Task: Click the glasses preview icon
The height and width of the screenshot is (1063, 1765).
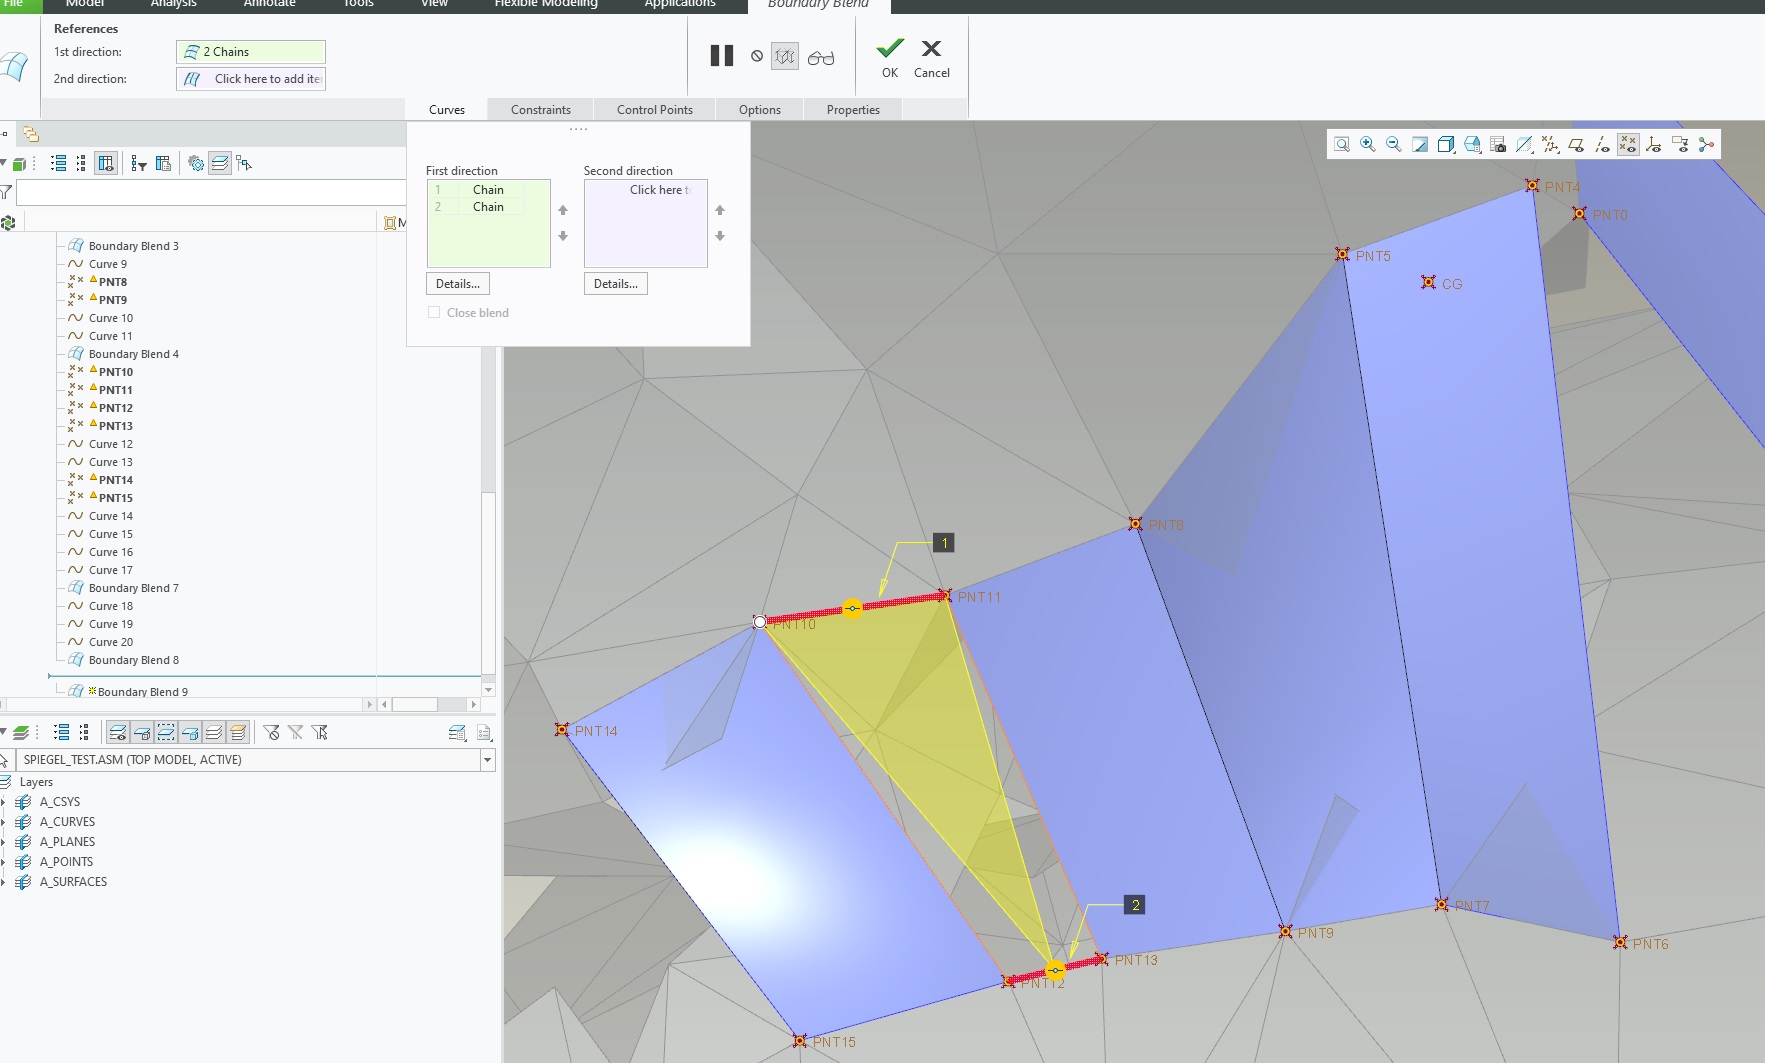Action: coord(821,58)
